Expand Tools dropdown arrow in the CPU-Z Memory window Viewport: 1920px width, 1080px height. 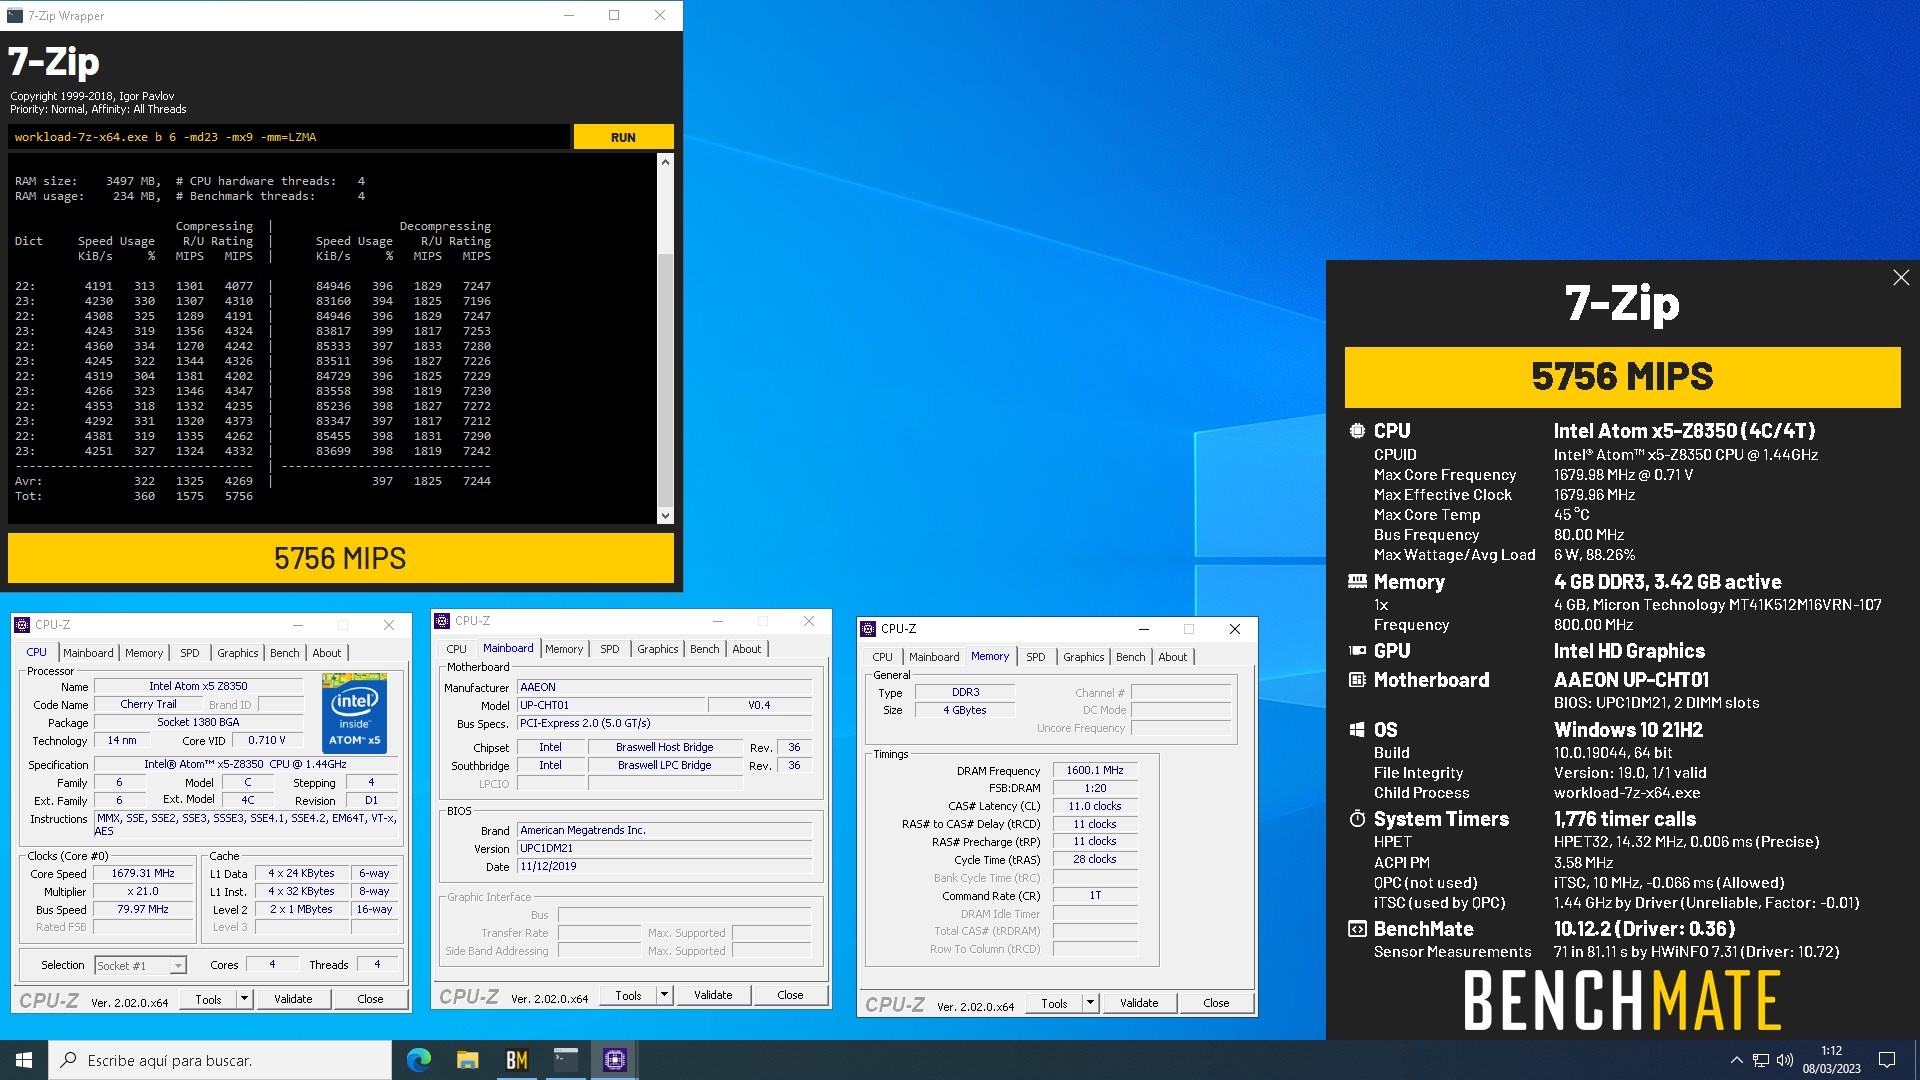coord(1089,1003)
